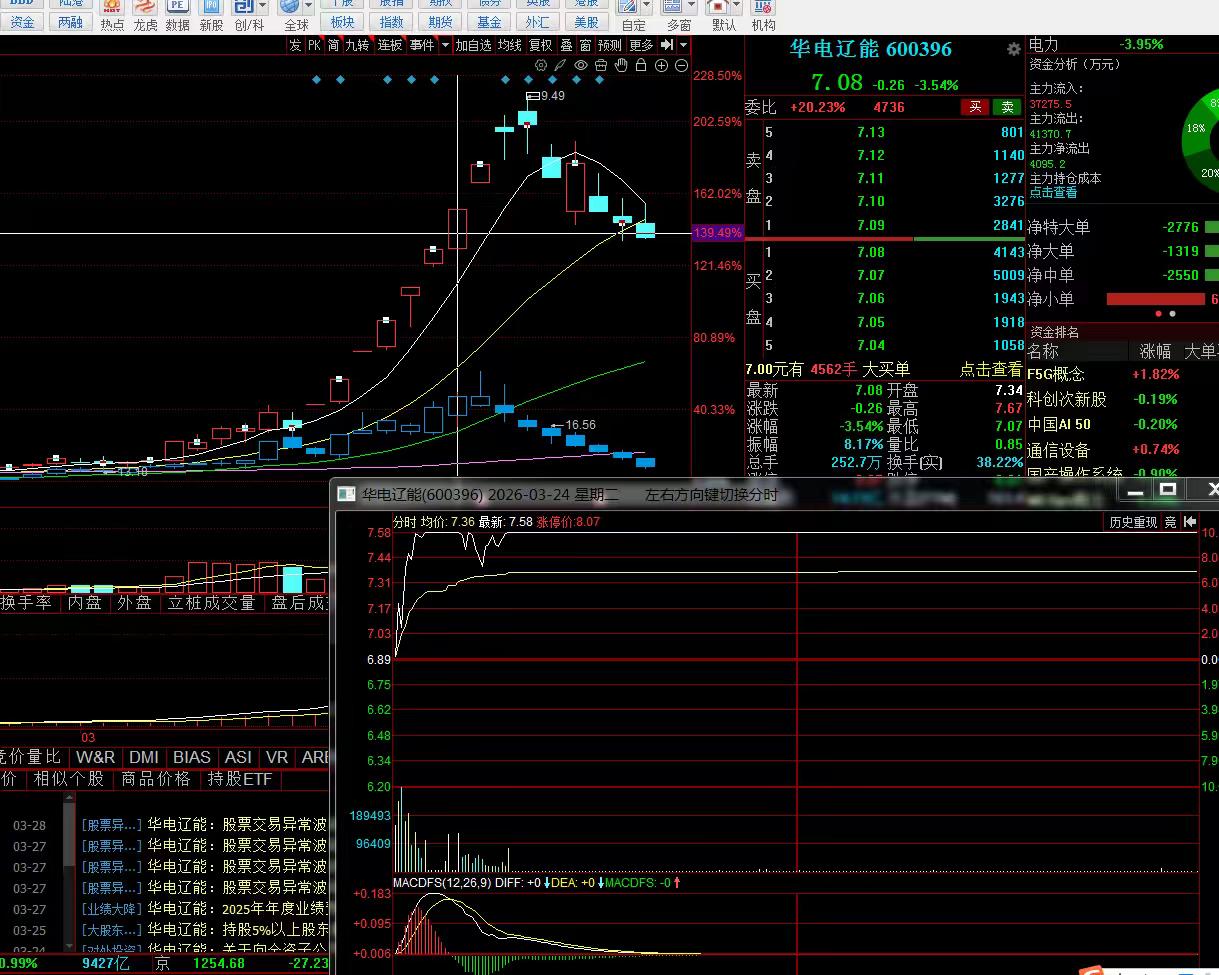This screenshot has width=1219, height=975.
Task: Select the hand pan tool icon
Action: [621, 65]
